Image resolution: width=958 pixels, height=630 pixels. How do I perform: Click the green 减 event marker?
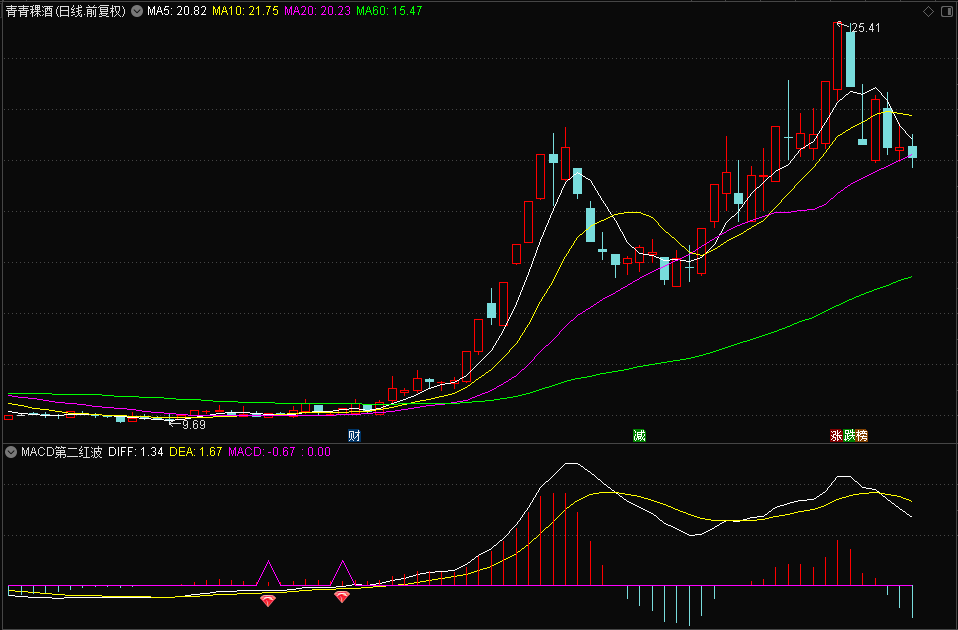pos(639,436)
